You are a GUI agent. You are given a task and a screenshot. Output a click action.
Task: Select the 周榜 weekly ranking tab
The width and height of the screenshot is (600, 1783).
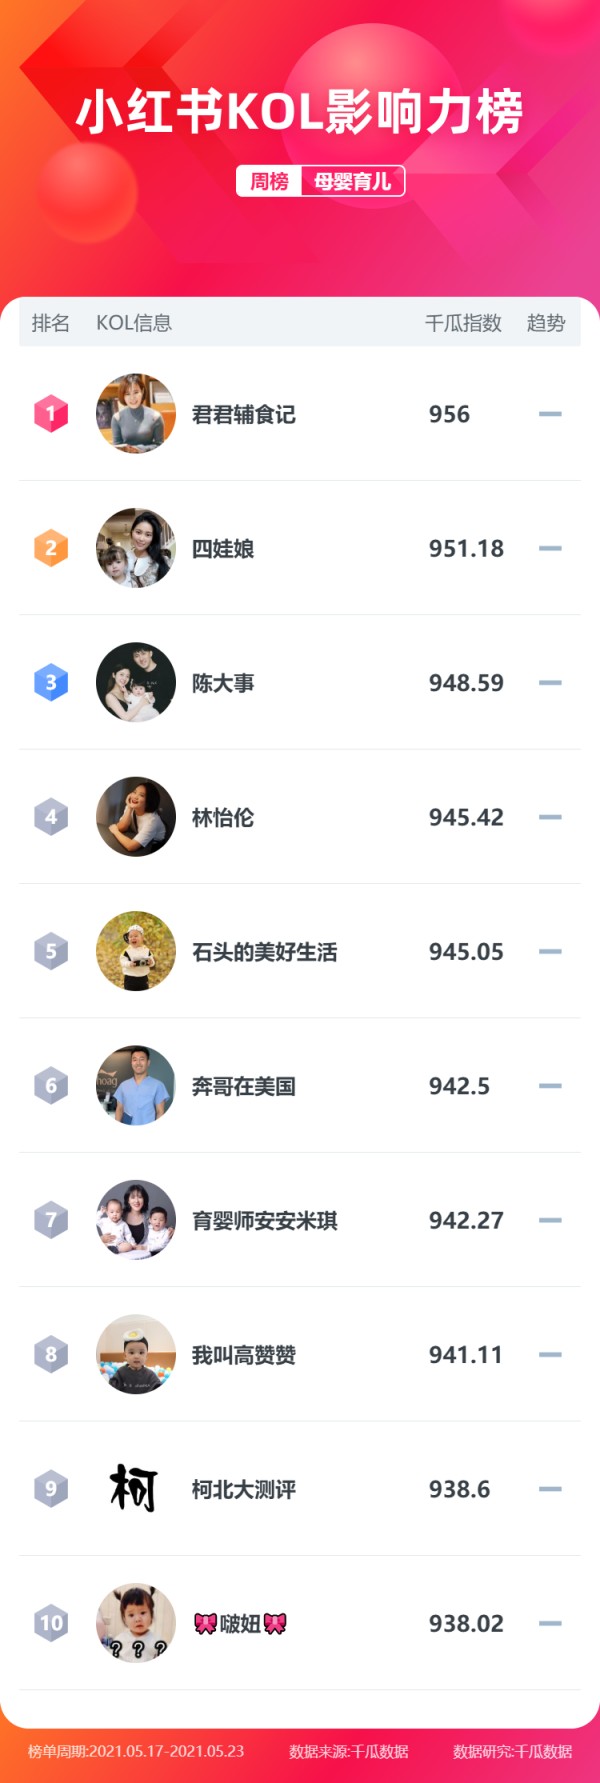[269, 181]
